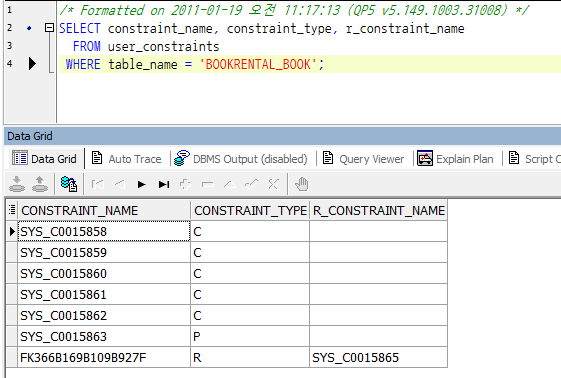Select the SYS_C0015859 cell

pos(104,252)
